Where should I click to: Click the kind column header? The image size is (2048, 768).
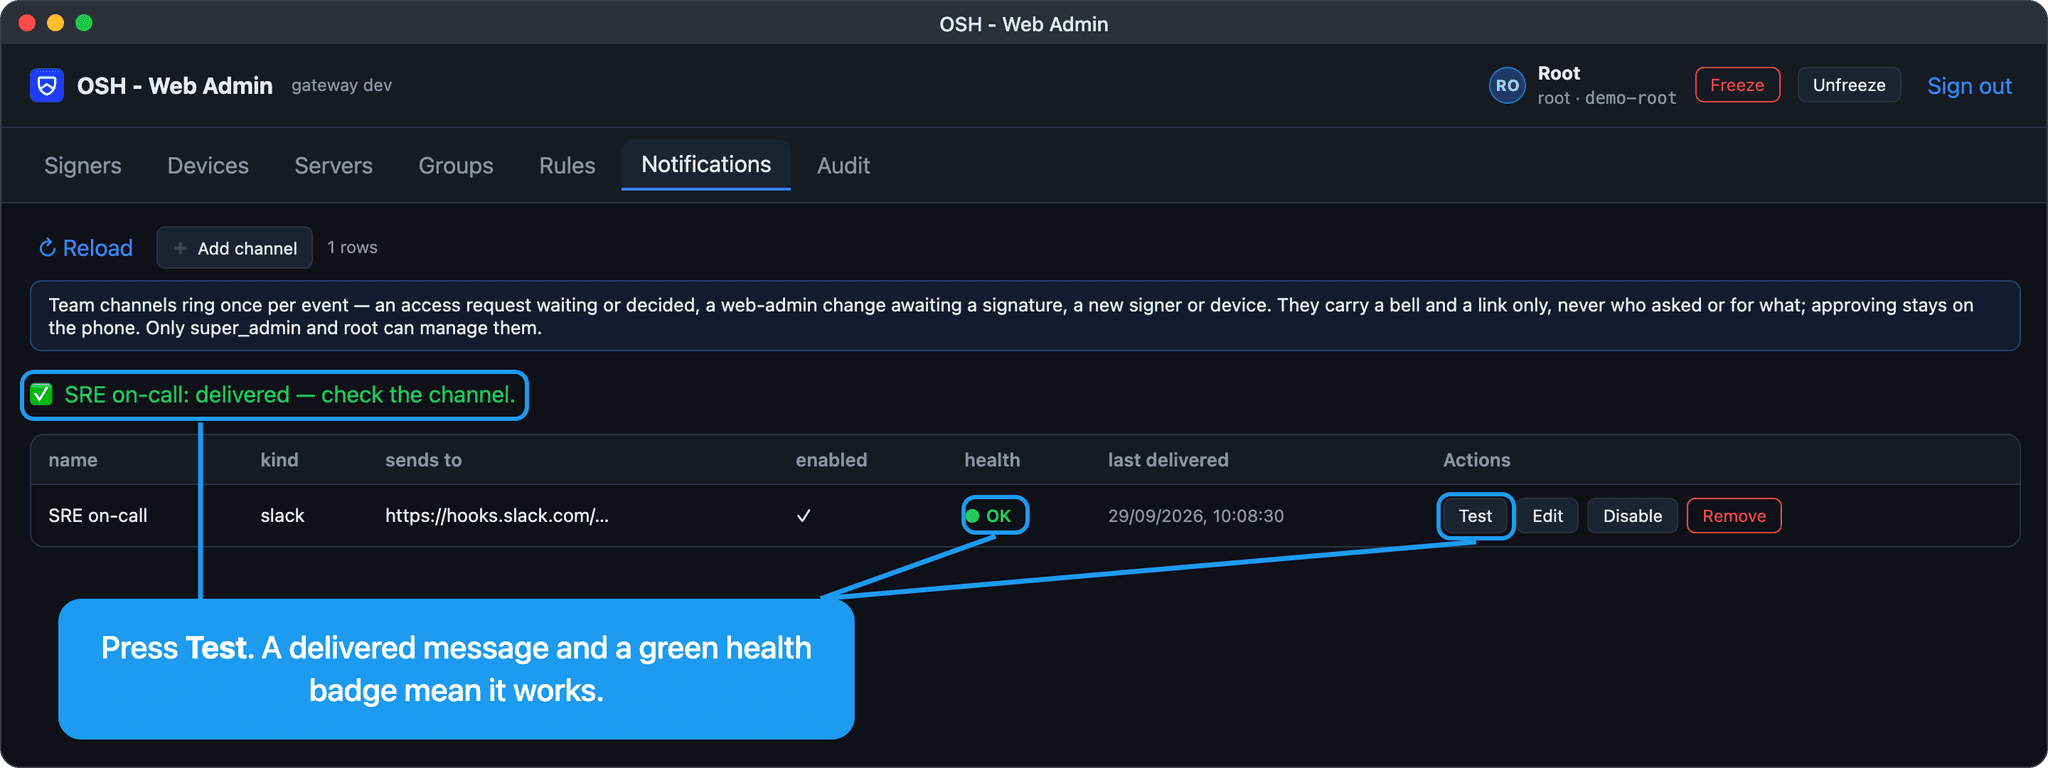tap(279, 460)
